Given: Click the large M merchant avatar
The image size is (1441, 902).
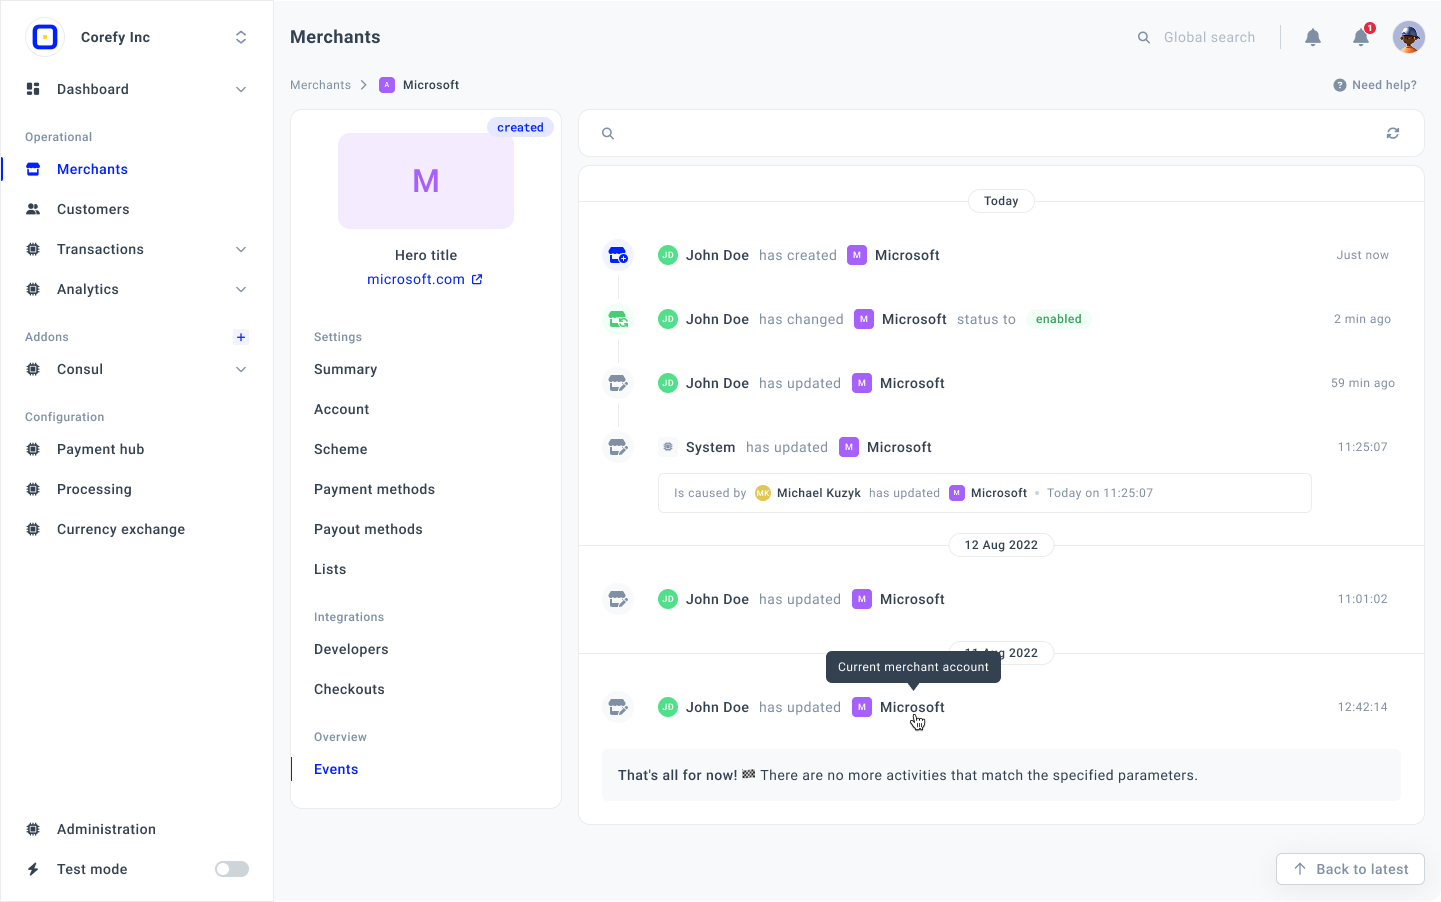Looking at the screenshot, I should coord(426,181).
